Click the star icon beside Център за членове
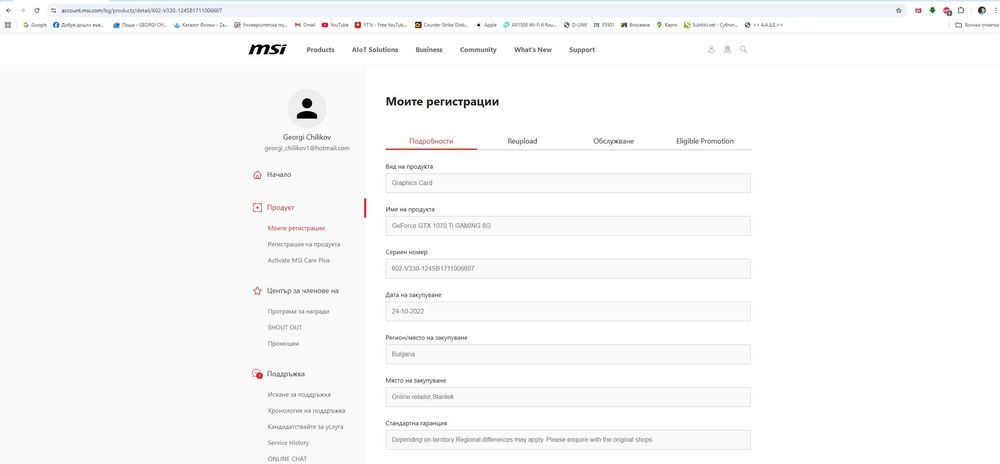 257,291
